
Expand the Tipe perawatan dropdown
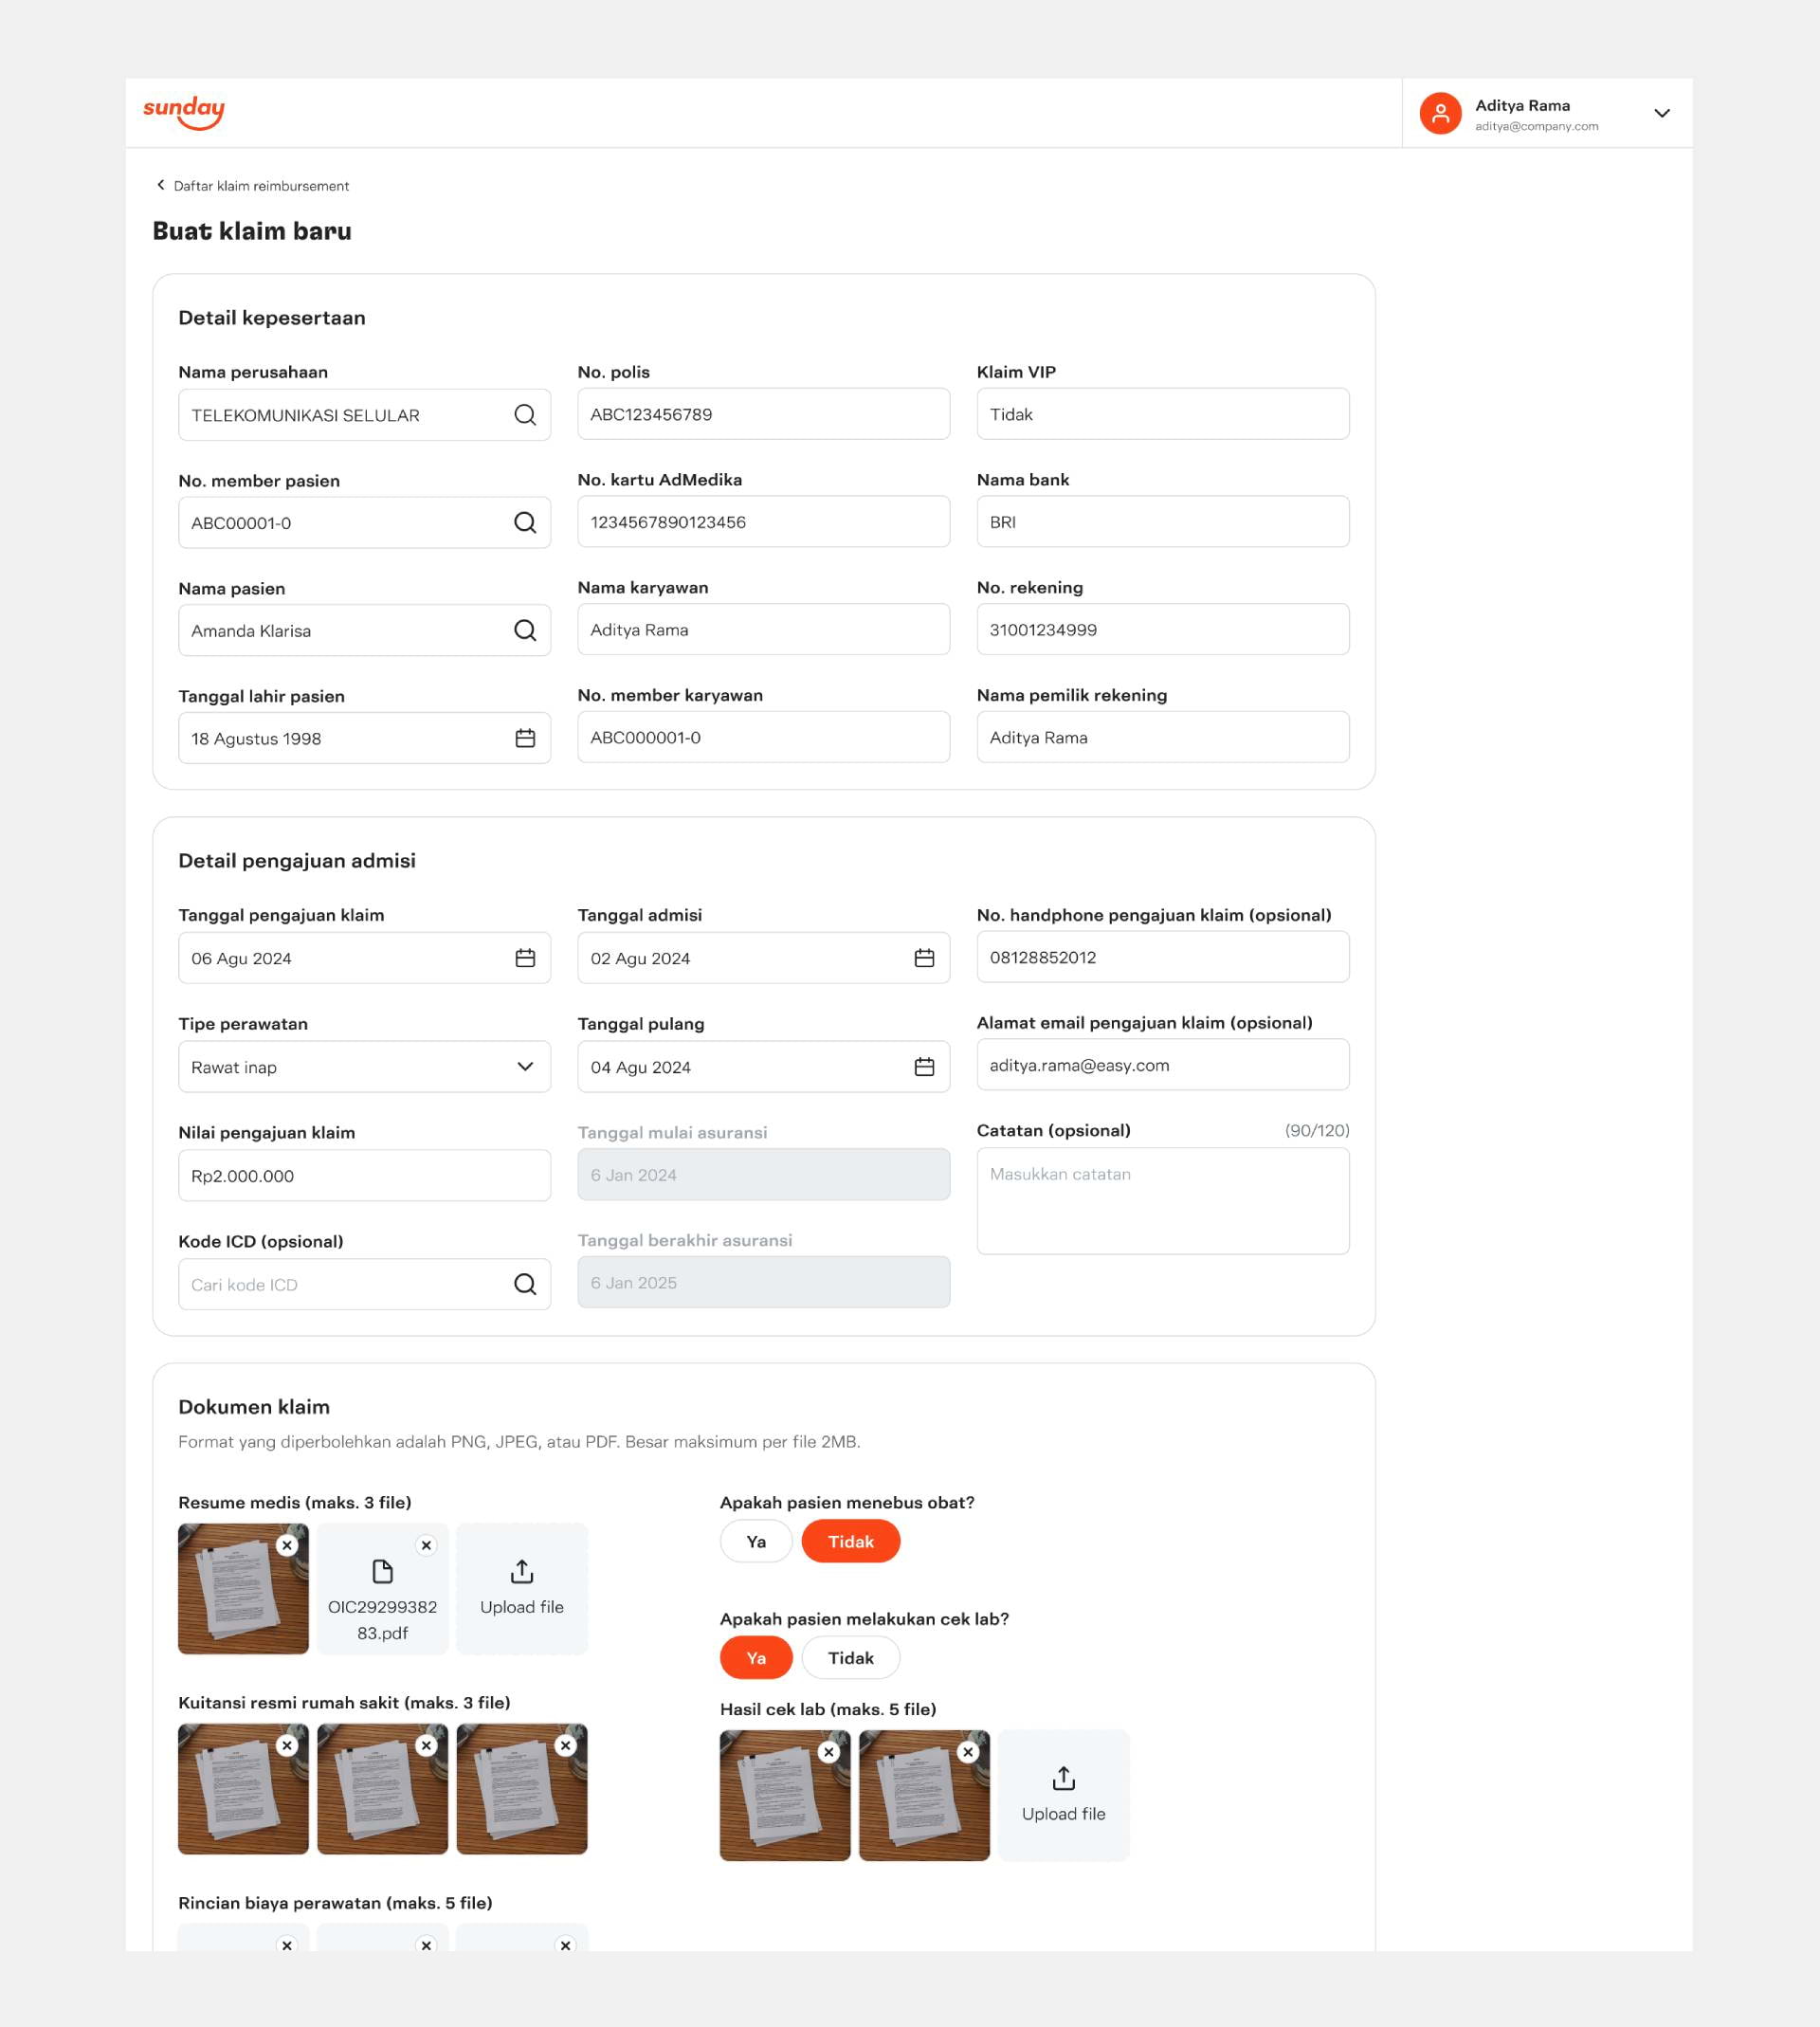(x=525, y=1067)
